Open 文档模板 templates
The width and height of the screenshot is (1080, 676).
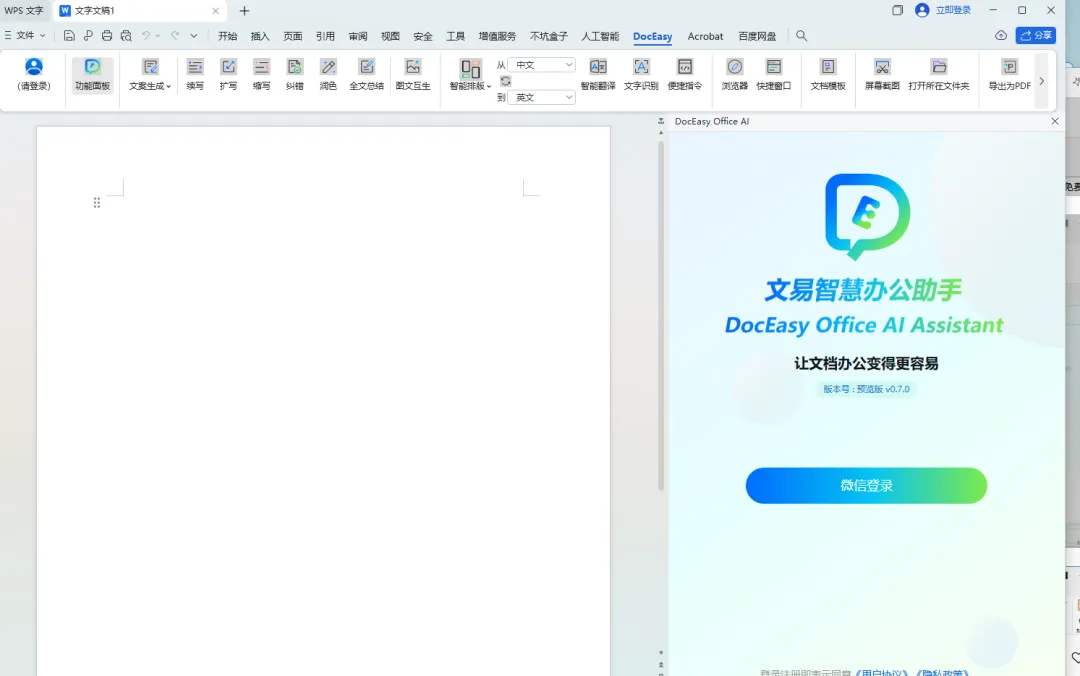coord(828,74)
